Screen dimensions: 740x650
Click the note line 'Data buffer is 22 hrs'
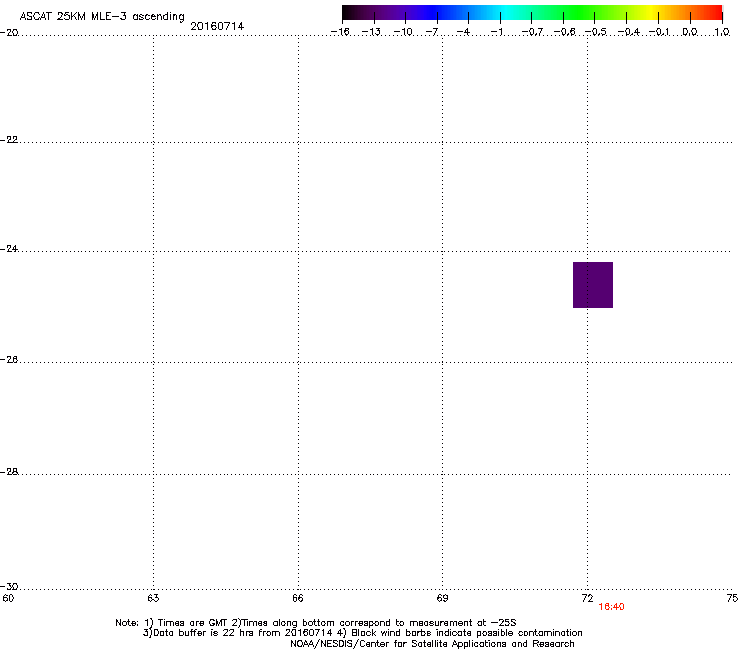(362, 633)
